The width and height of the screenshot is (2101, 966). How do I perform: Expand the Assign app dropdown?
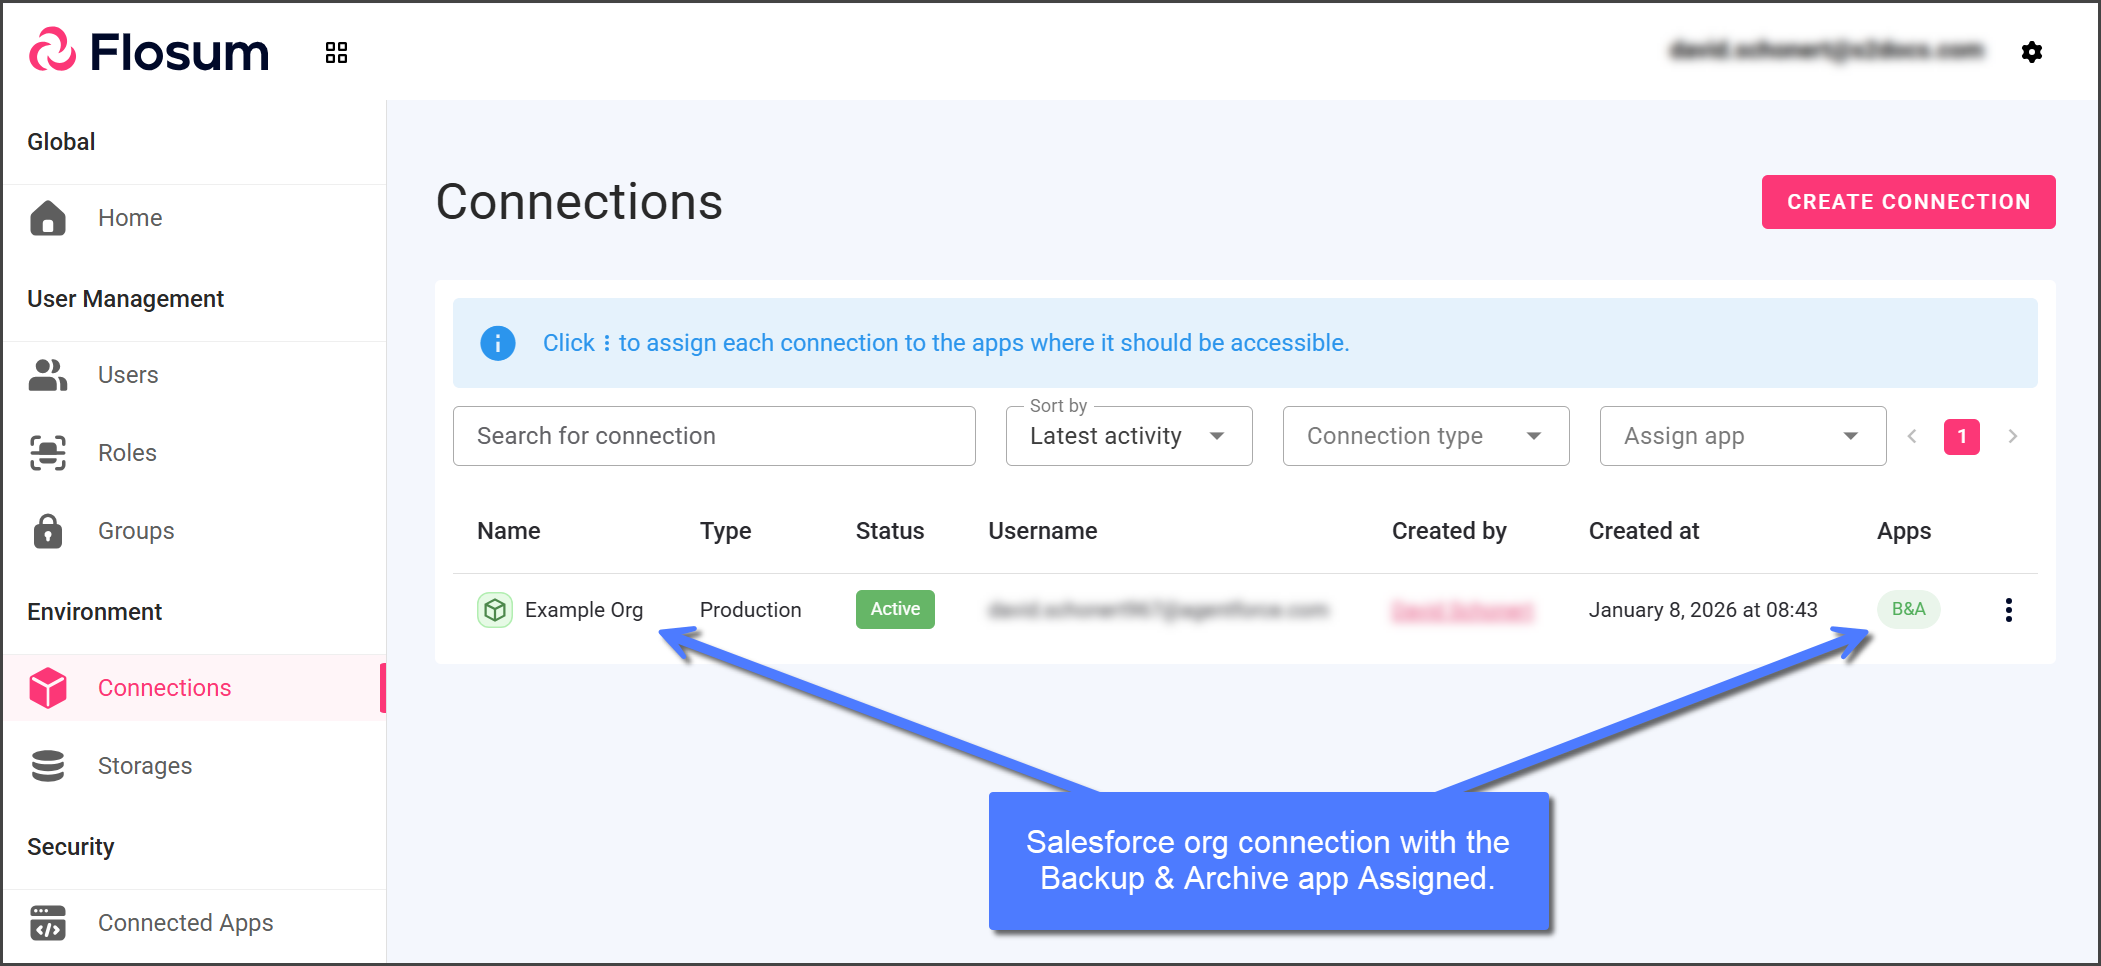1742,436
